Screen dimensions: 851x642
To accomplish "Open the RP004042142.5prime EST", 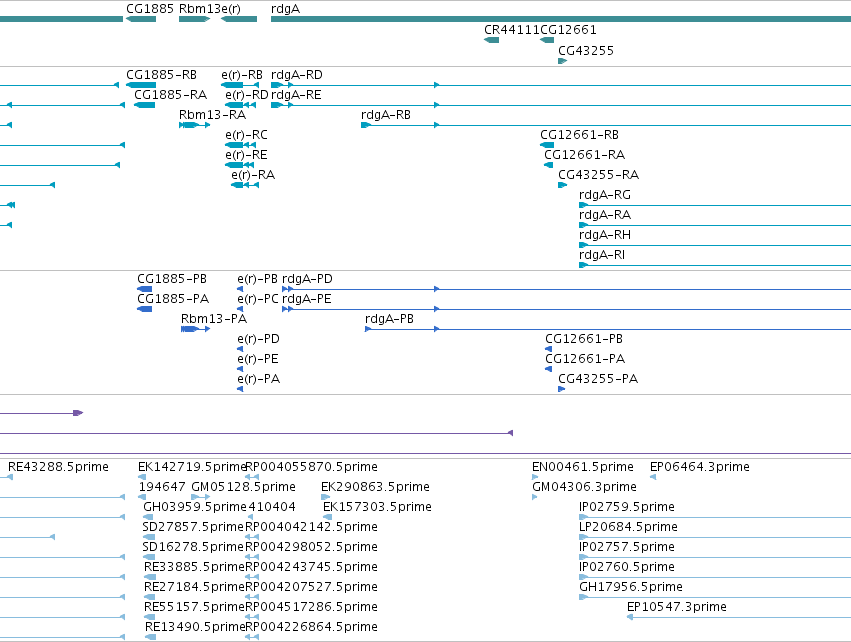I will tap(312, 527).
